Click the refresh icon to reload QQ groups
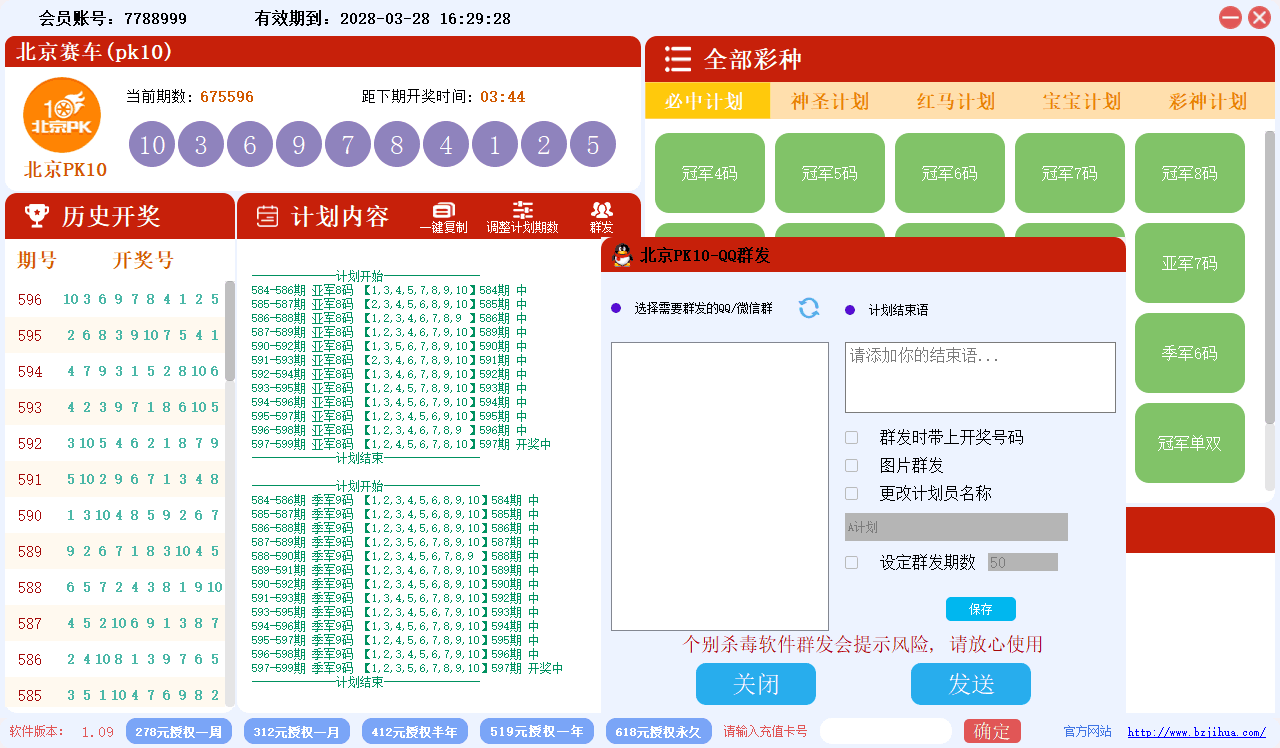The image size is (1280, 748). pos(809,309)
